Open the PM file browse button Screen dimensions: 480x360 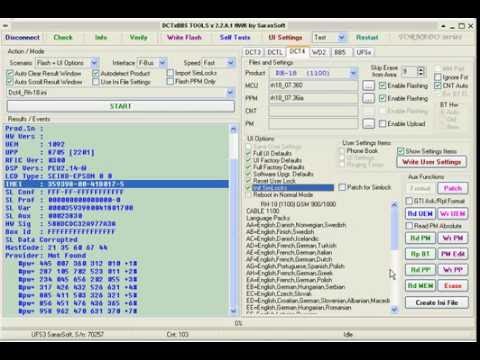coord(368,124)
